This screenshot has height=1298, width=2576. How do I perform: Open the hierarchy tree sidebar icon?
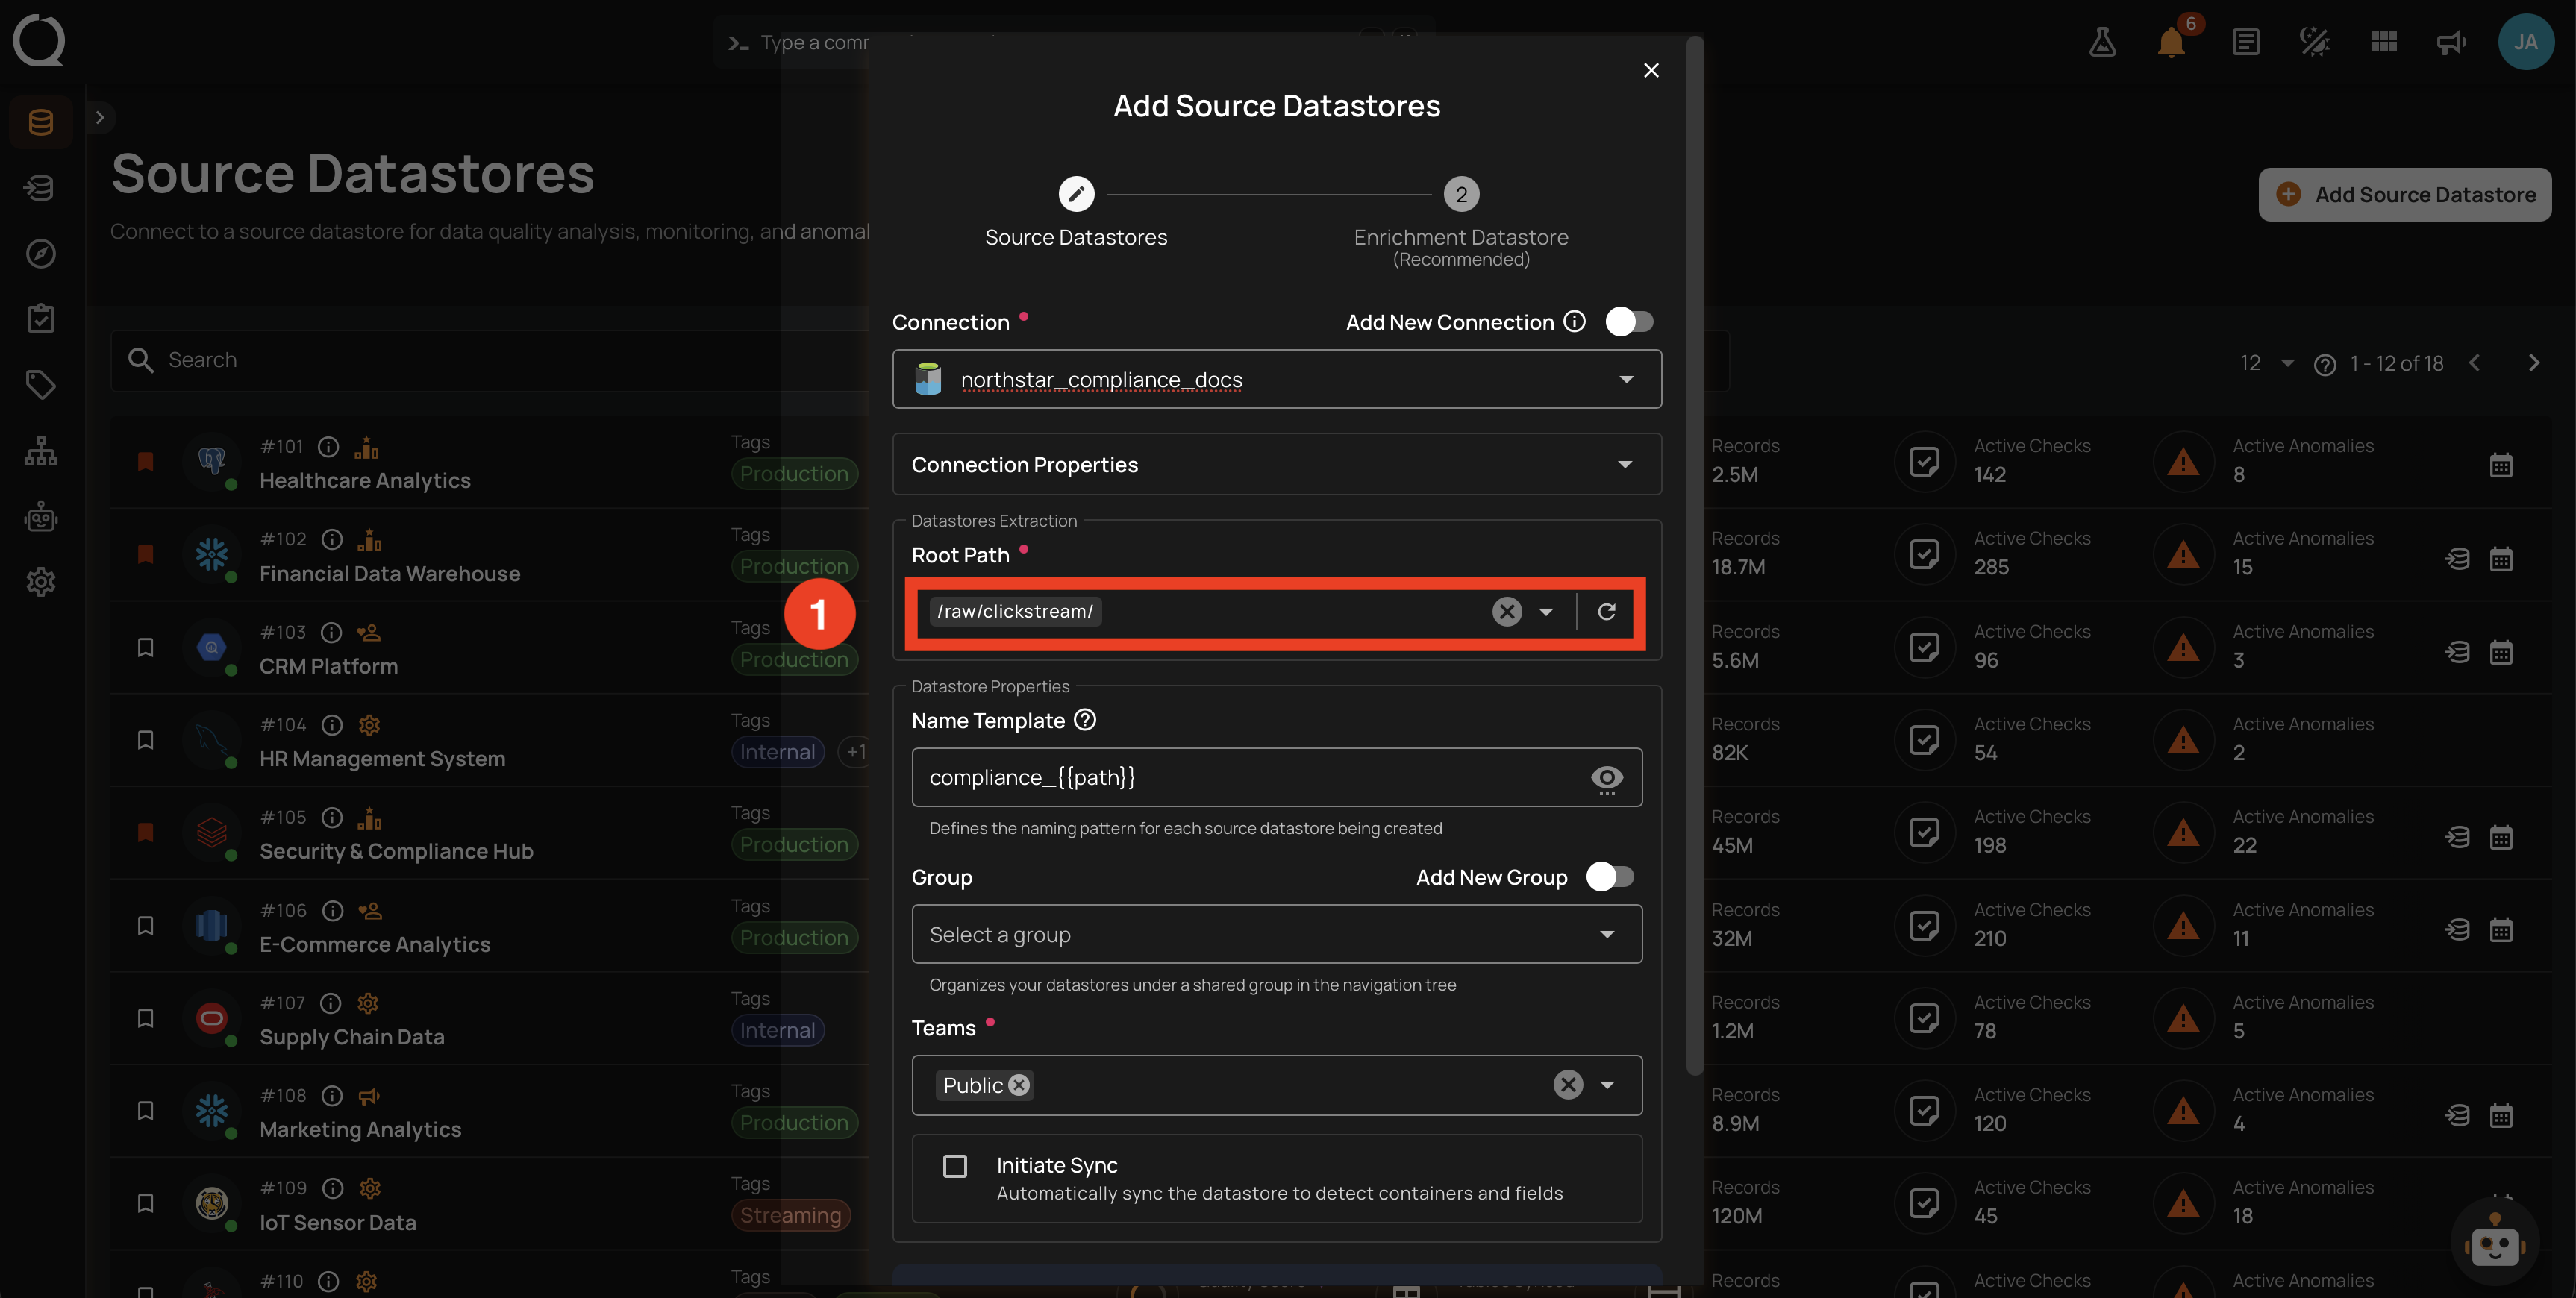(x=41, y=451)
